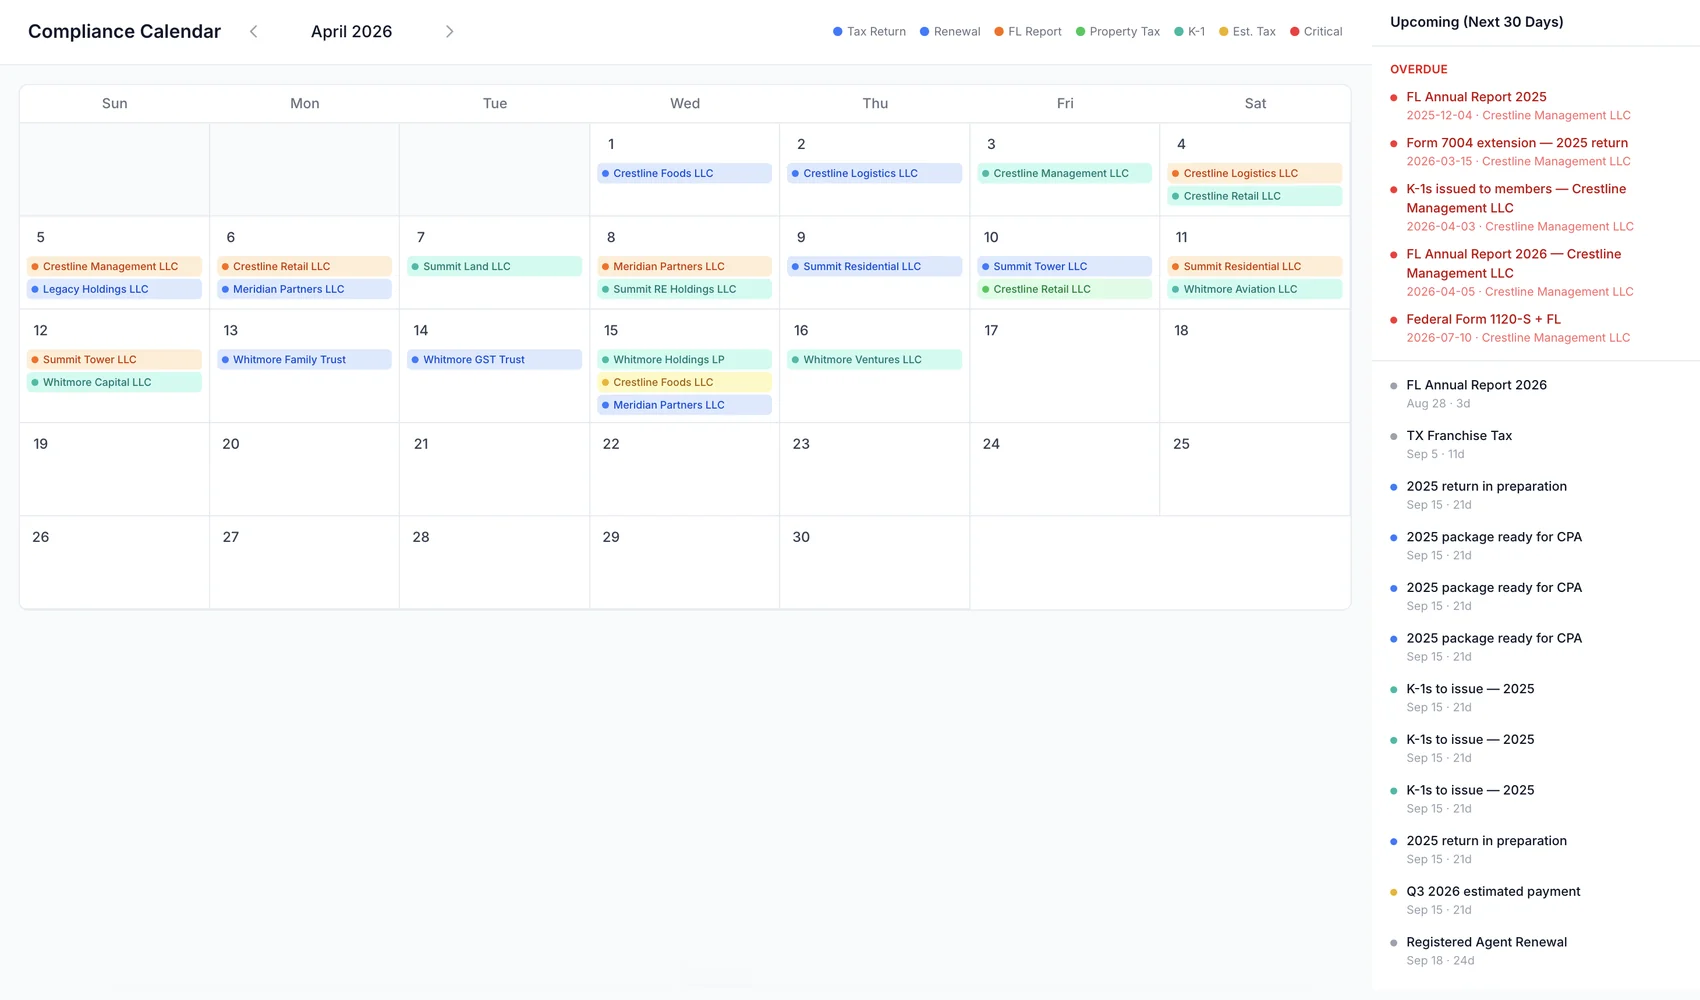Go to next month with right chevron
1700x1000 pixels.
[x=449, y=32]
